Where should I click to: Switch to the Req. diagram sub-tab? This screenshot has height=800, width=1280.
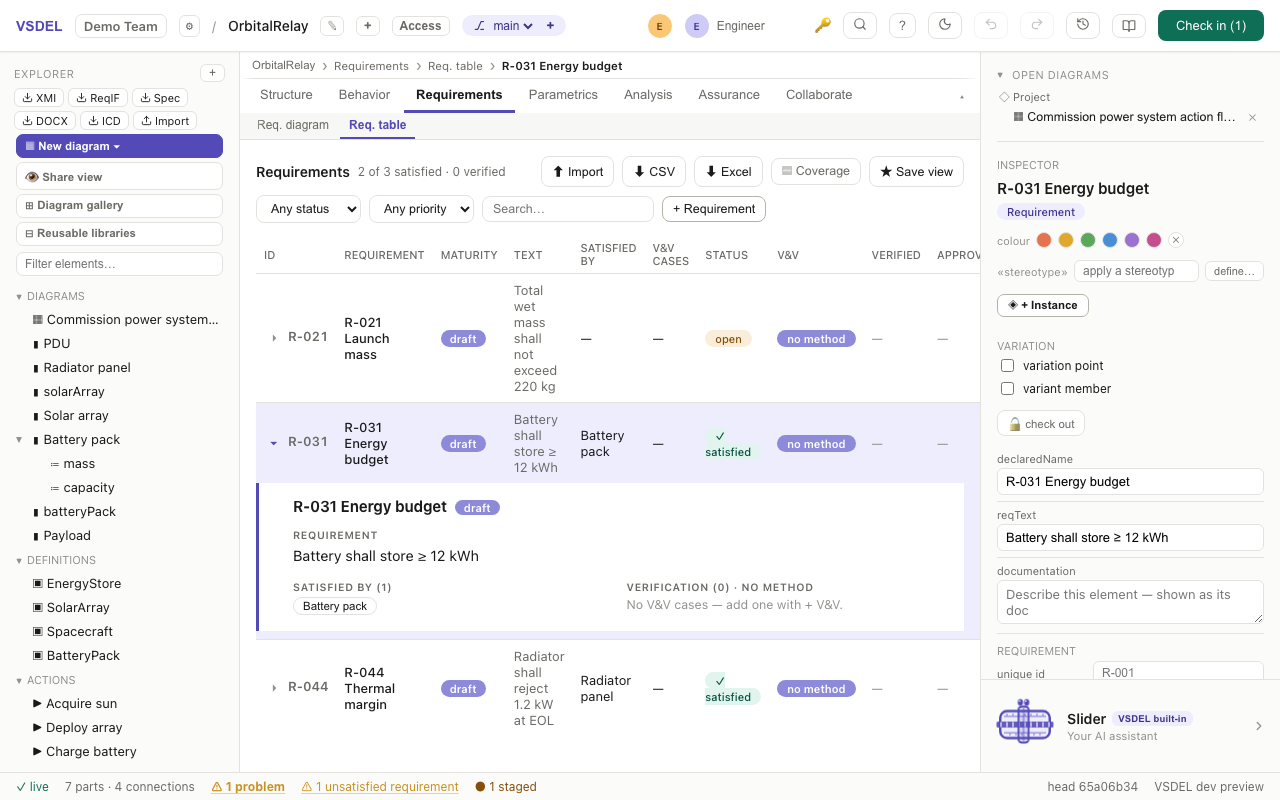(x=293, y=125)
